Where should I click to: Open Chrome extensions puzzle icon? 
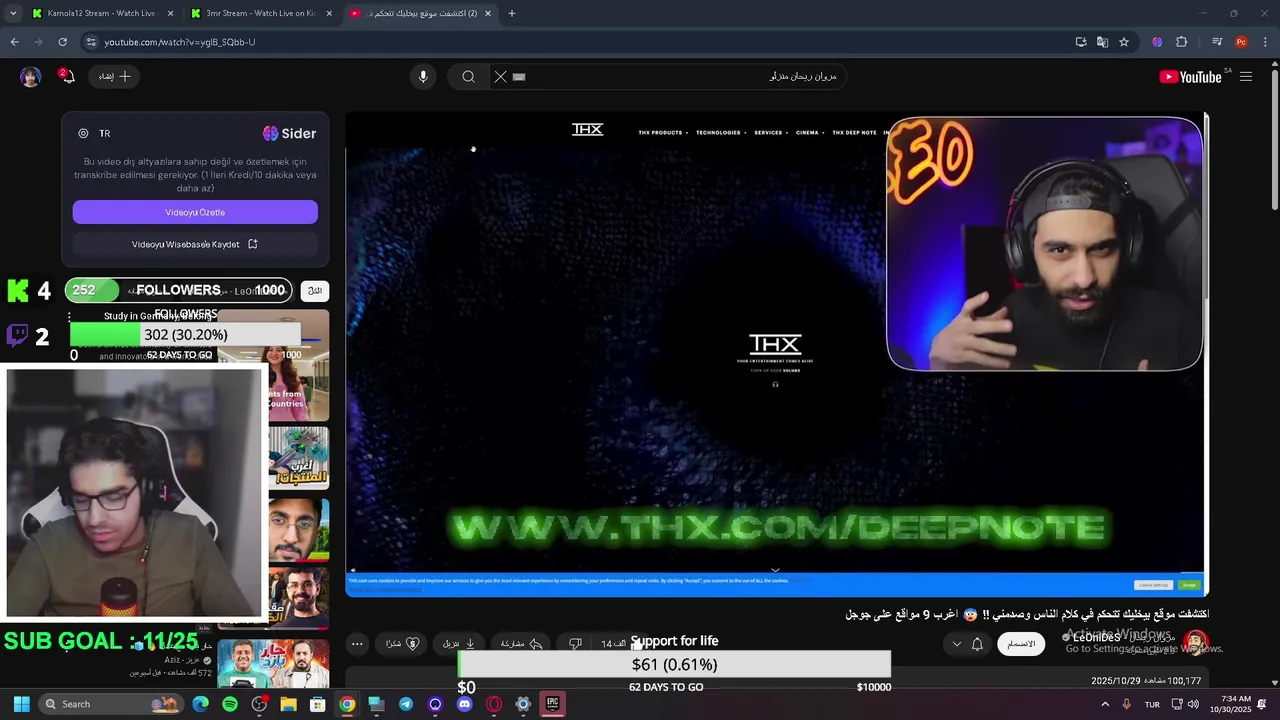pyautogui.click(x=1182, y=42)
